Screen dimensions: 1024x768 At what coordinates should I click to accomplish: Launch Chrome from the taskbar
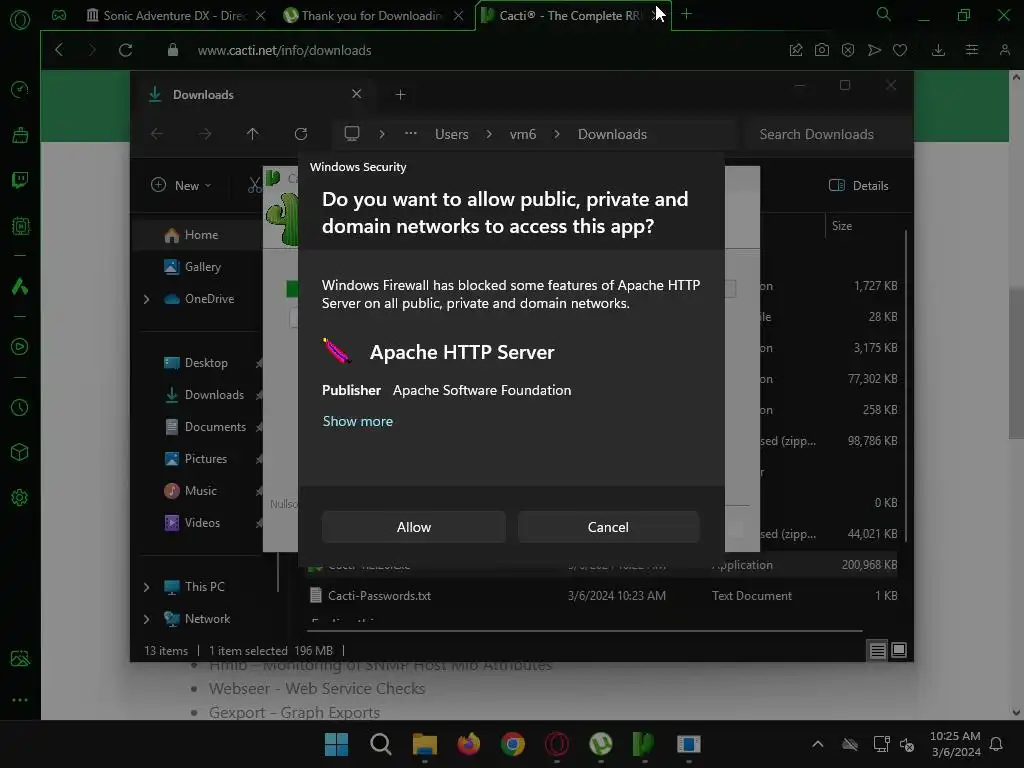pos(513,744)
